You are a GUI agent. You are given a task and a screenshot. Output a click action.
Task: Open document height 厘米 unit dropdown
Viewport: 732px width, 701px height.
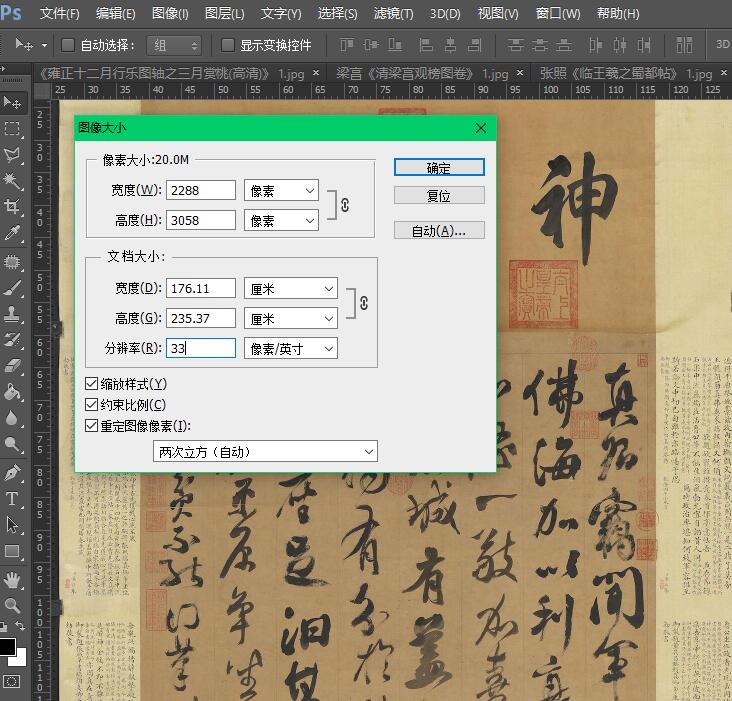pyautogui.click(x=291, y=319)
